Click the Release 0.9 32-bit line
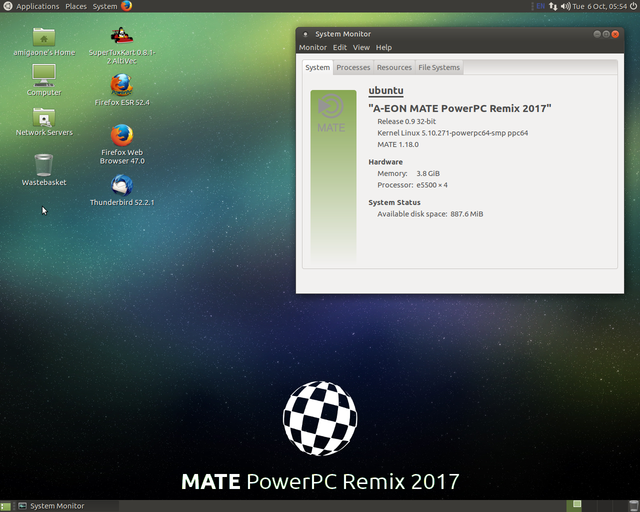This screenshot has height=512, width=640. coord(407,121)
